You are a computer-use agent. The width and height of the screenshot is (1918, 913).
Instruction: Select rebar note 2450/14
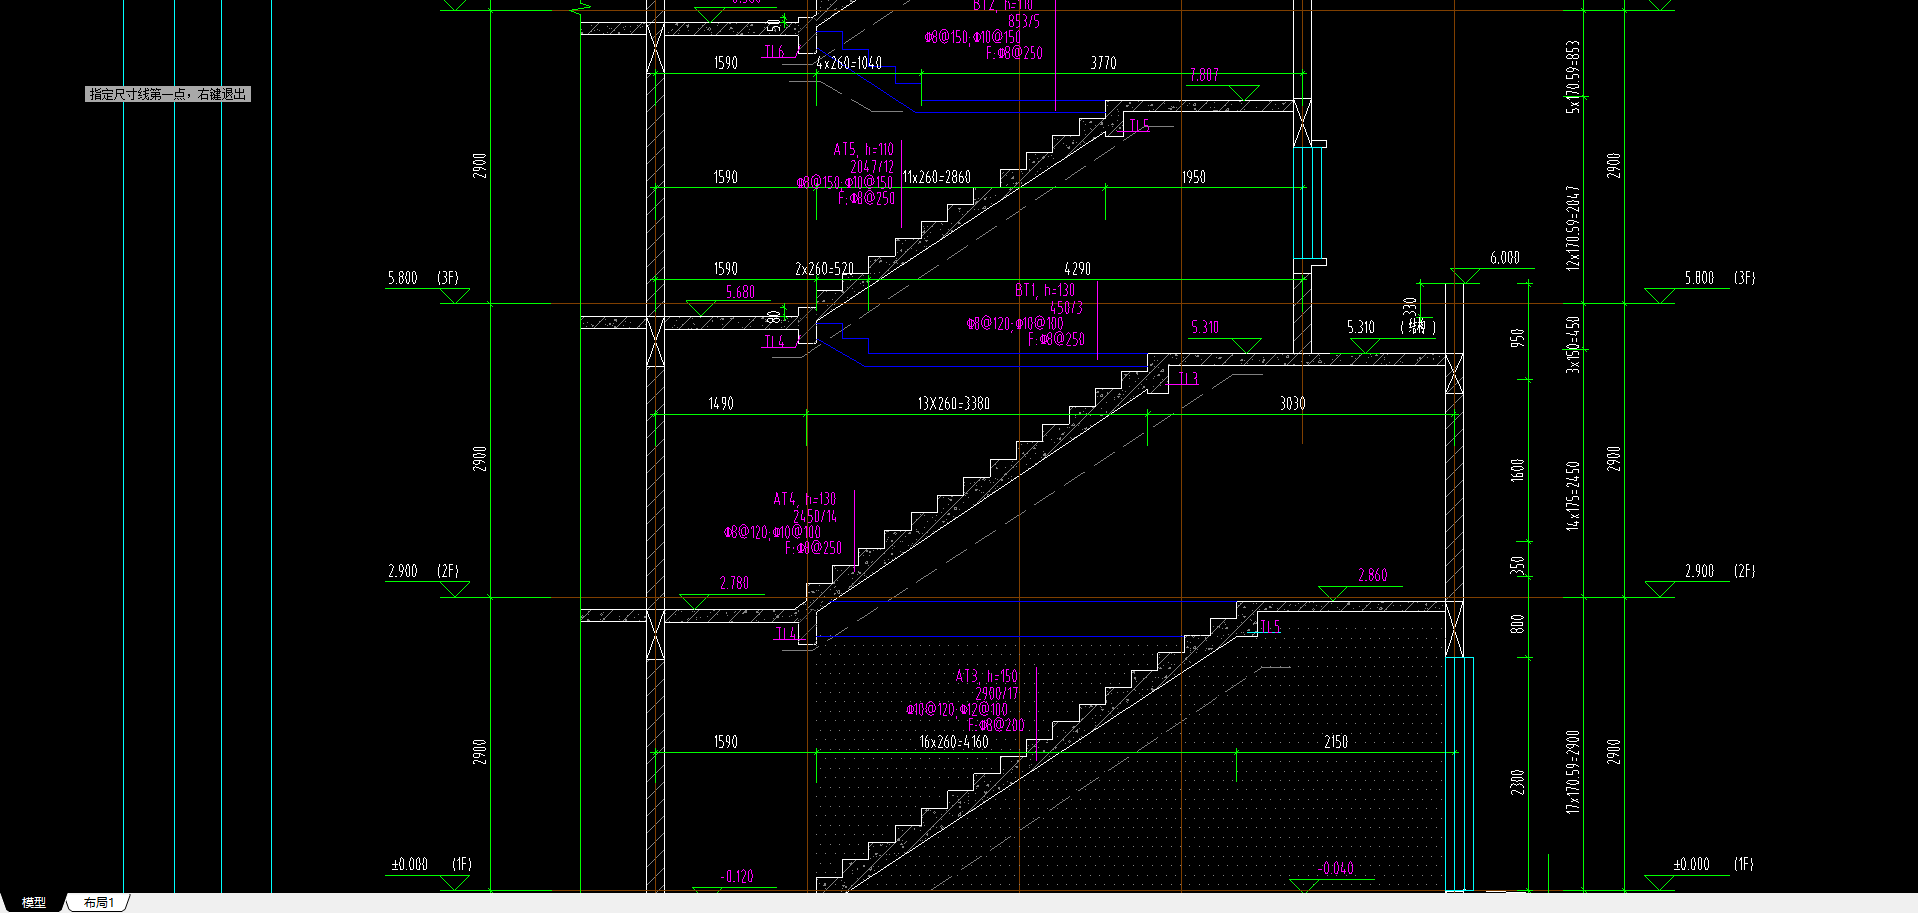815,516
